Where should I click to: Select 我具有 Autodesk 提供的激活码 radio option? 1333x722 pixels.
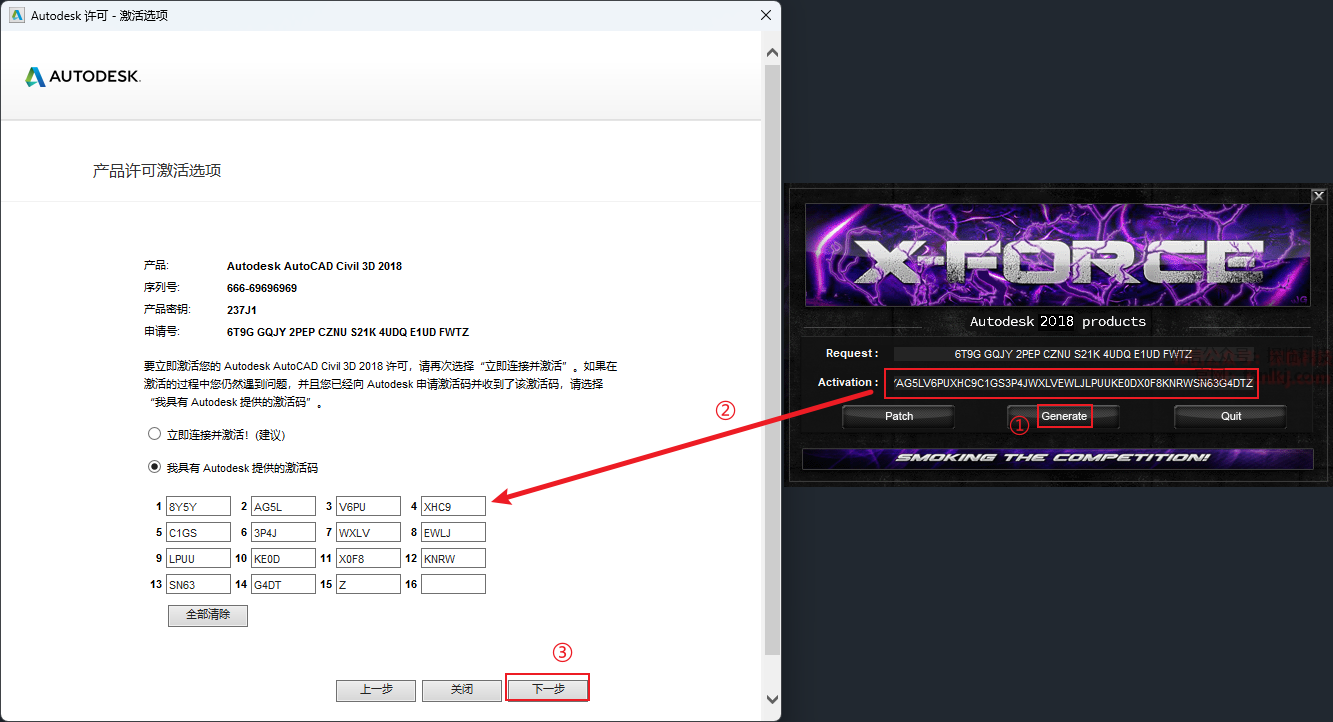154,467
